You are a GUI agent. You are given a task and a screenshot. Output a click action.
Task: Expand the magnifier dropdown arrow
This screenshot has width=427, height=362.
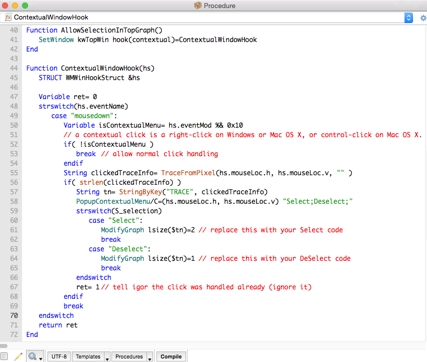click(x=41, y=359)
